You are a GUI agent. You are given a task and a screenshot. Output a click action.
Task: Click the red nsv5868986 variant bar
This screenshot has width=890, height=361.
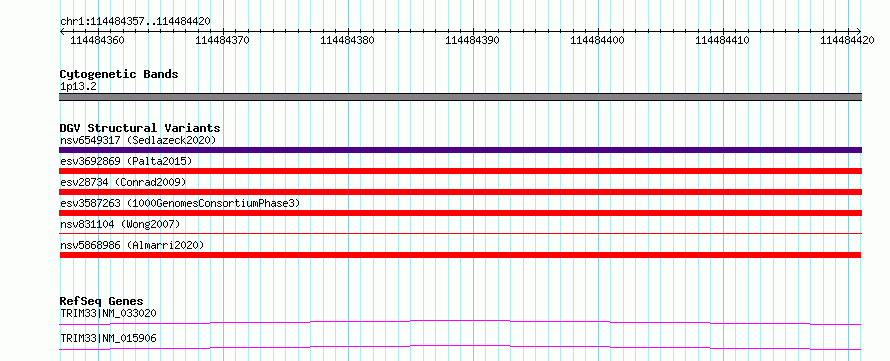click(460, 255)
